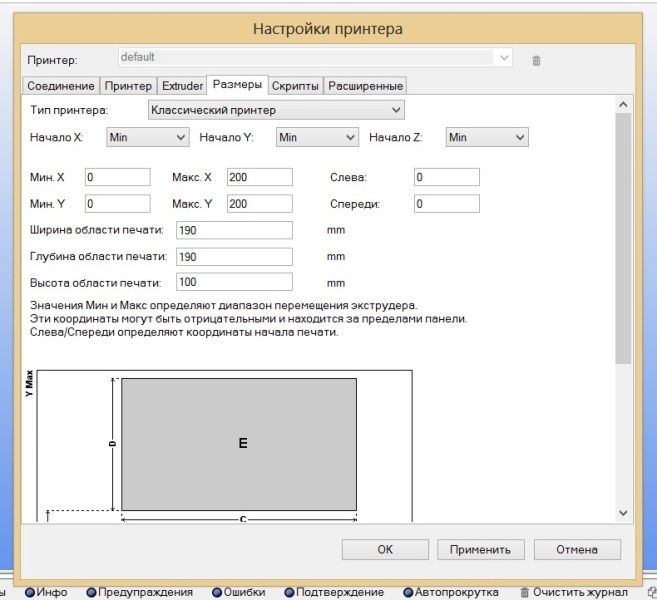Toggle the Инфо log filter
This screenshot has height=600, width=657.
31,592
